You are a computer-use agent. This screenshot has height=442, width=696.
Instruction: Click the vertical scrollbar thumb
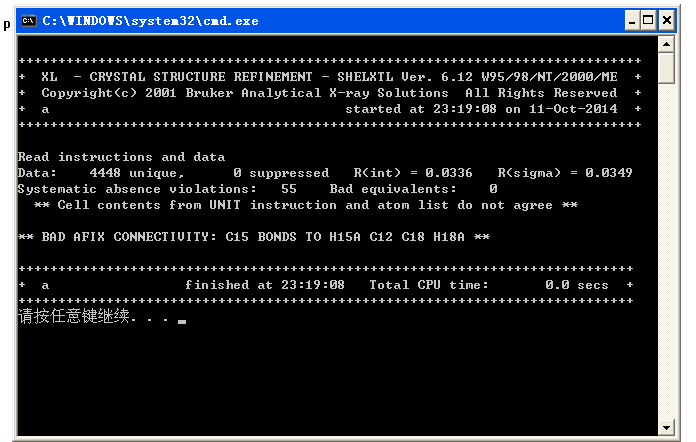point(666,68)
